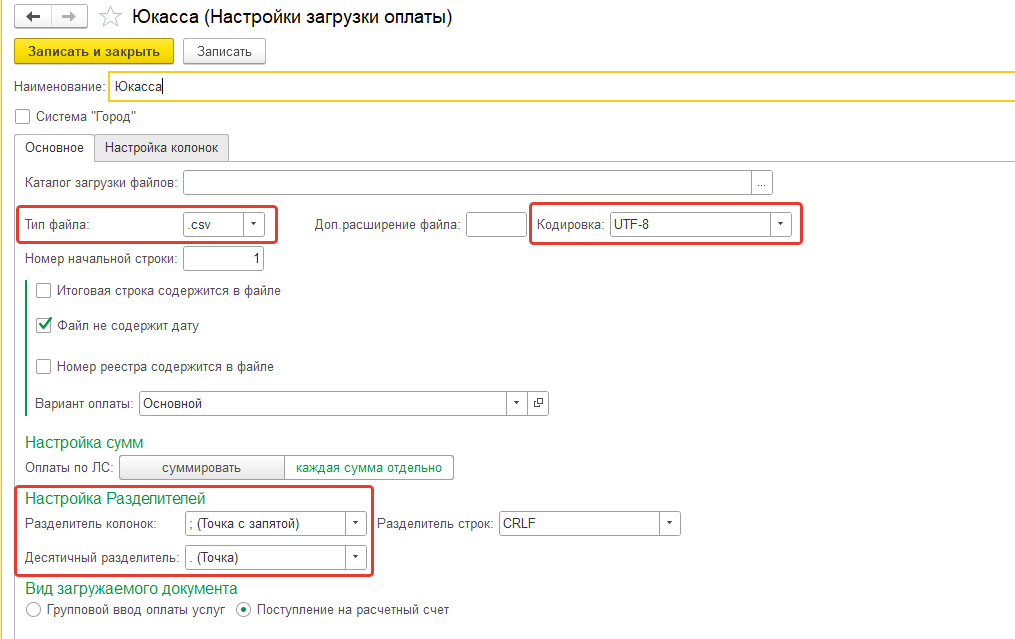Screen dimensions: 1015x639
Task: Open the Десятичный разделитель dropdown
Action: tap(355, 557)
